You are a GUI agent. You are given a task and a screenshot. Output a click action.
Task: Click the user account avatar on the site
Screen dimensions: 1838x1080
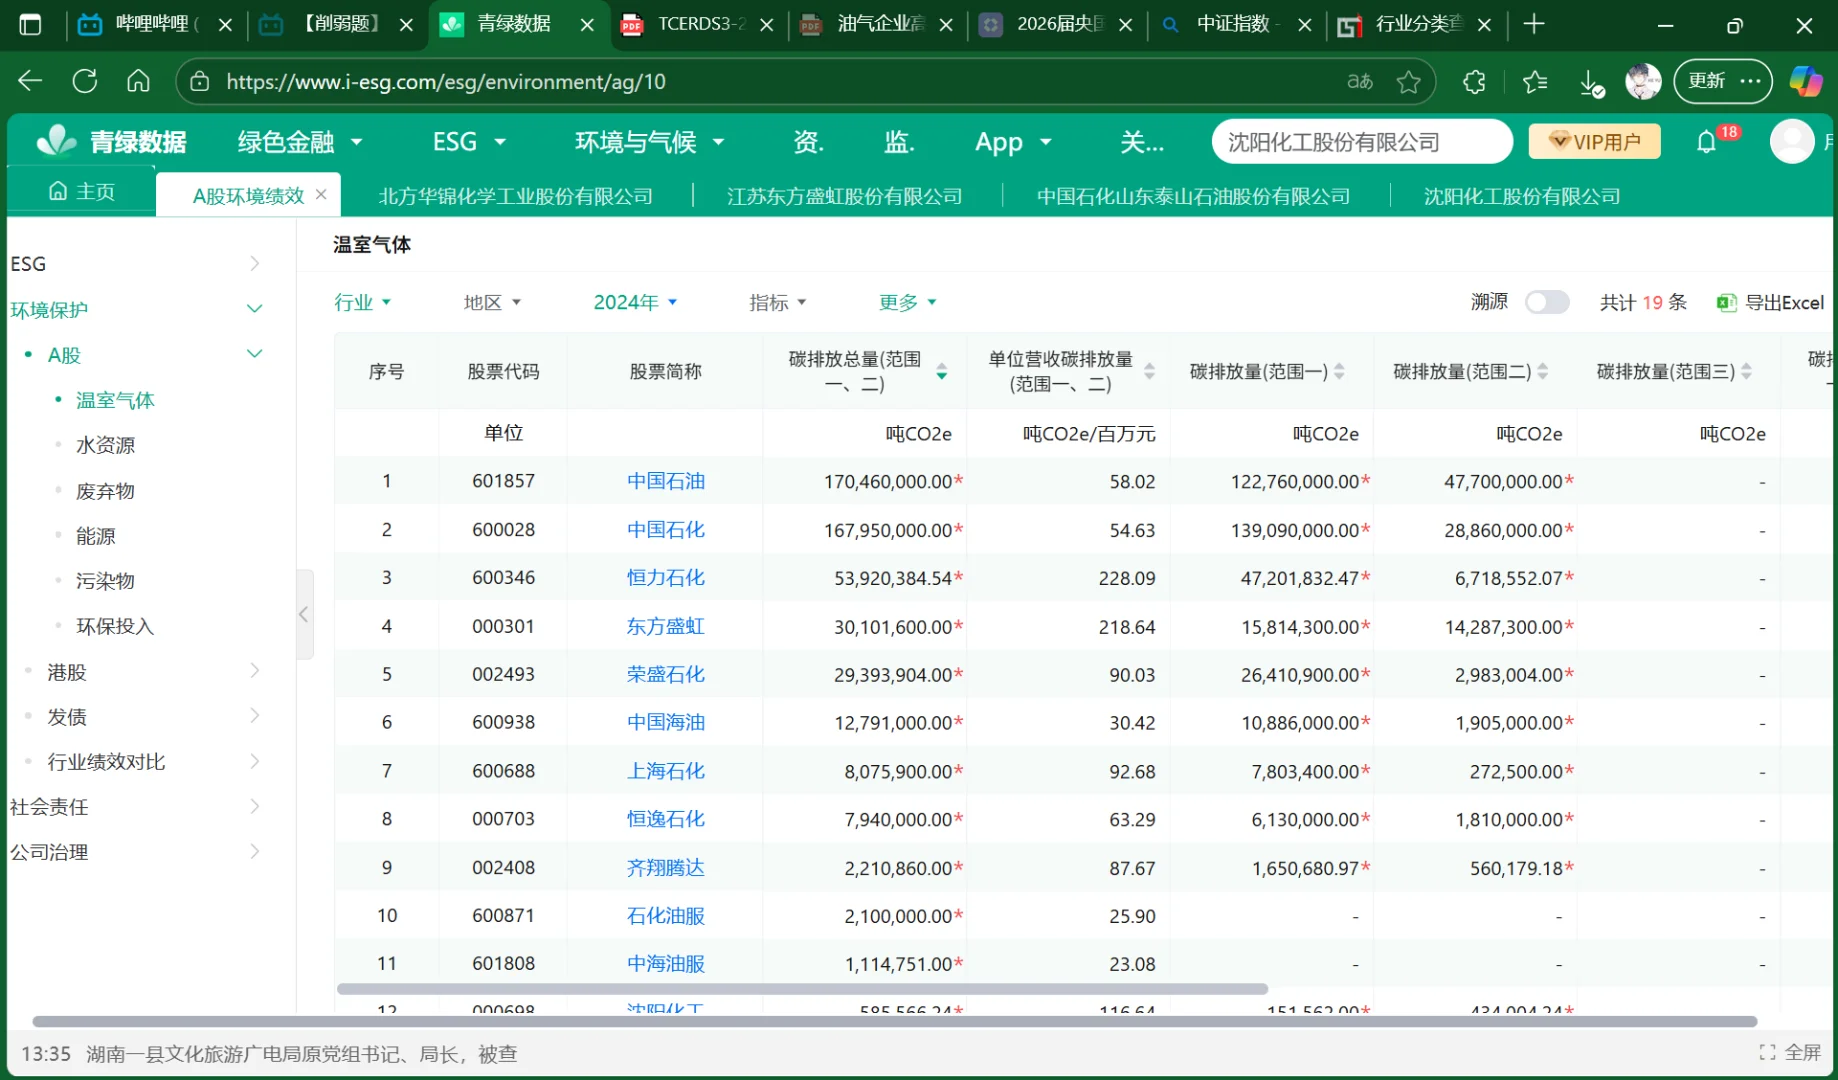[1792, 142]
